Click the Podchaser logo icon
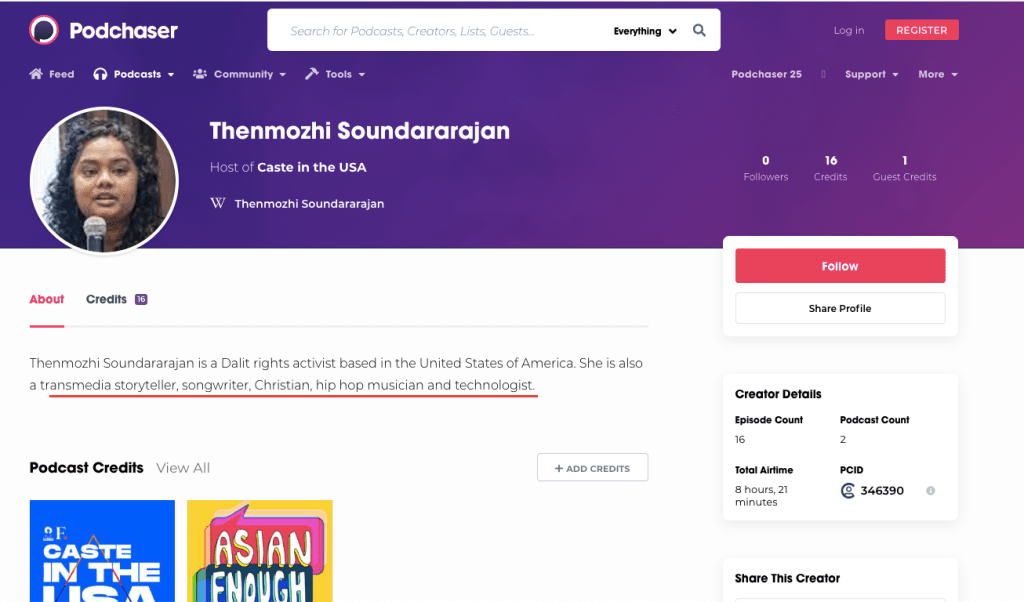The width and height of the screenshot is (1024, 602). (44, 30)
